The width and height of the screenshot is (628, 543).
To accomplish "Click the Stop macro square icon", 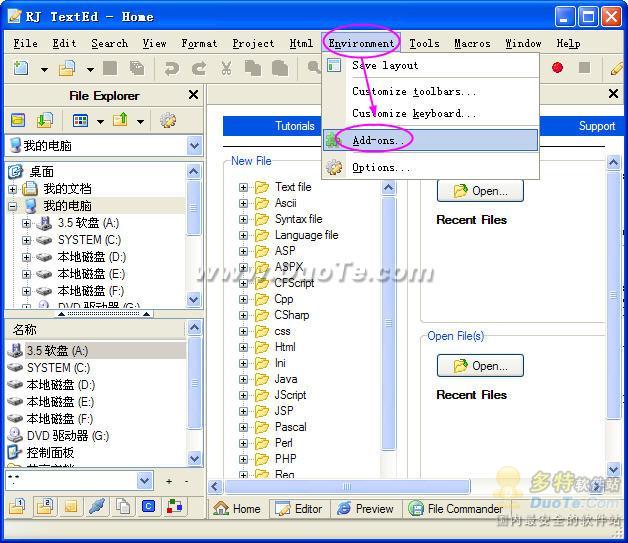I will coord(584,67).
